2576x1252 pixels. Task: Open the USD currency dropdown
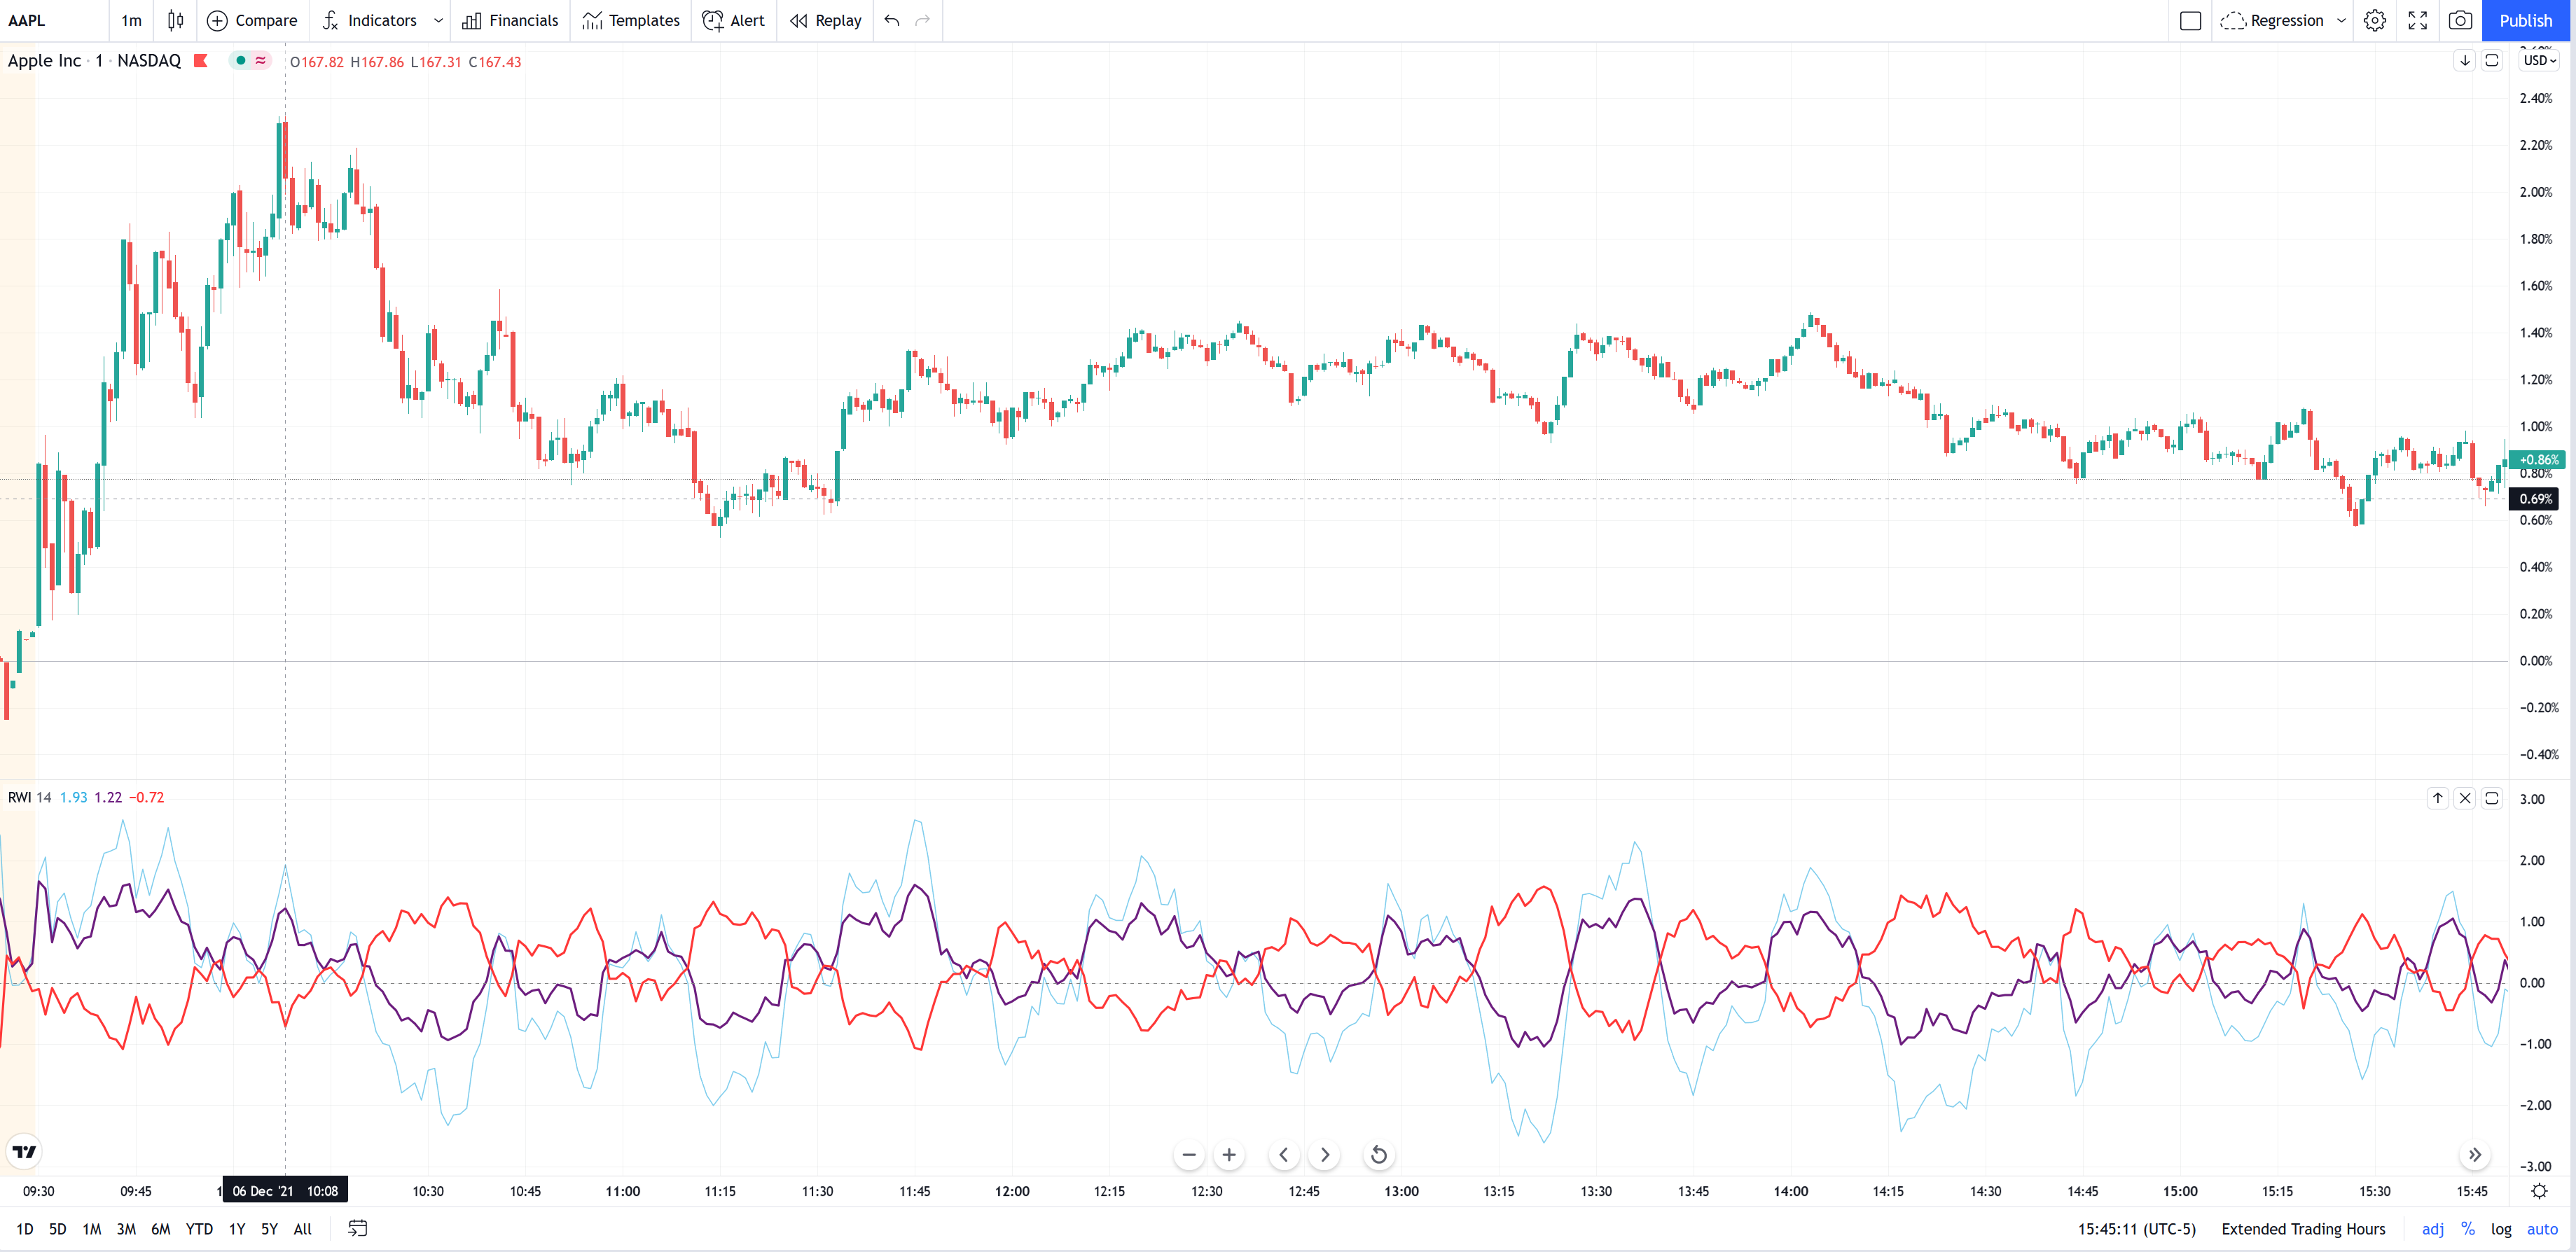2539,60
